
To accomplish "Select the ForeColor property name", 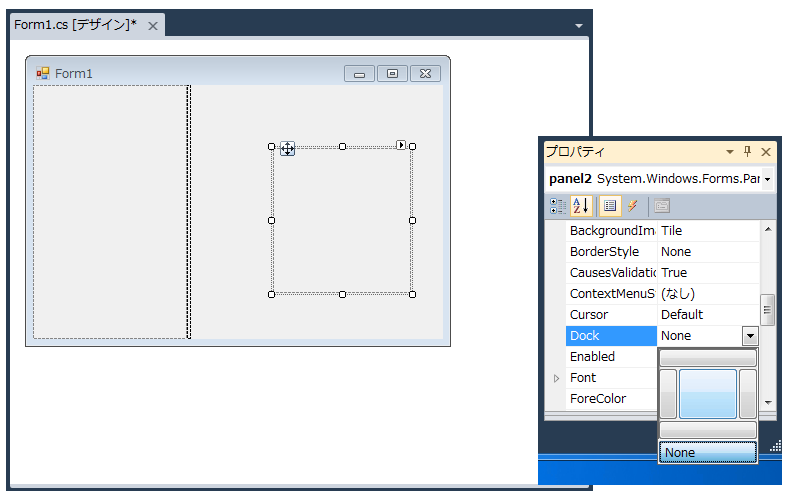I will pos(597,398).
